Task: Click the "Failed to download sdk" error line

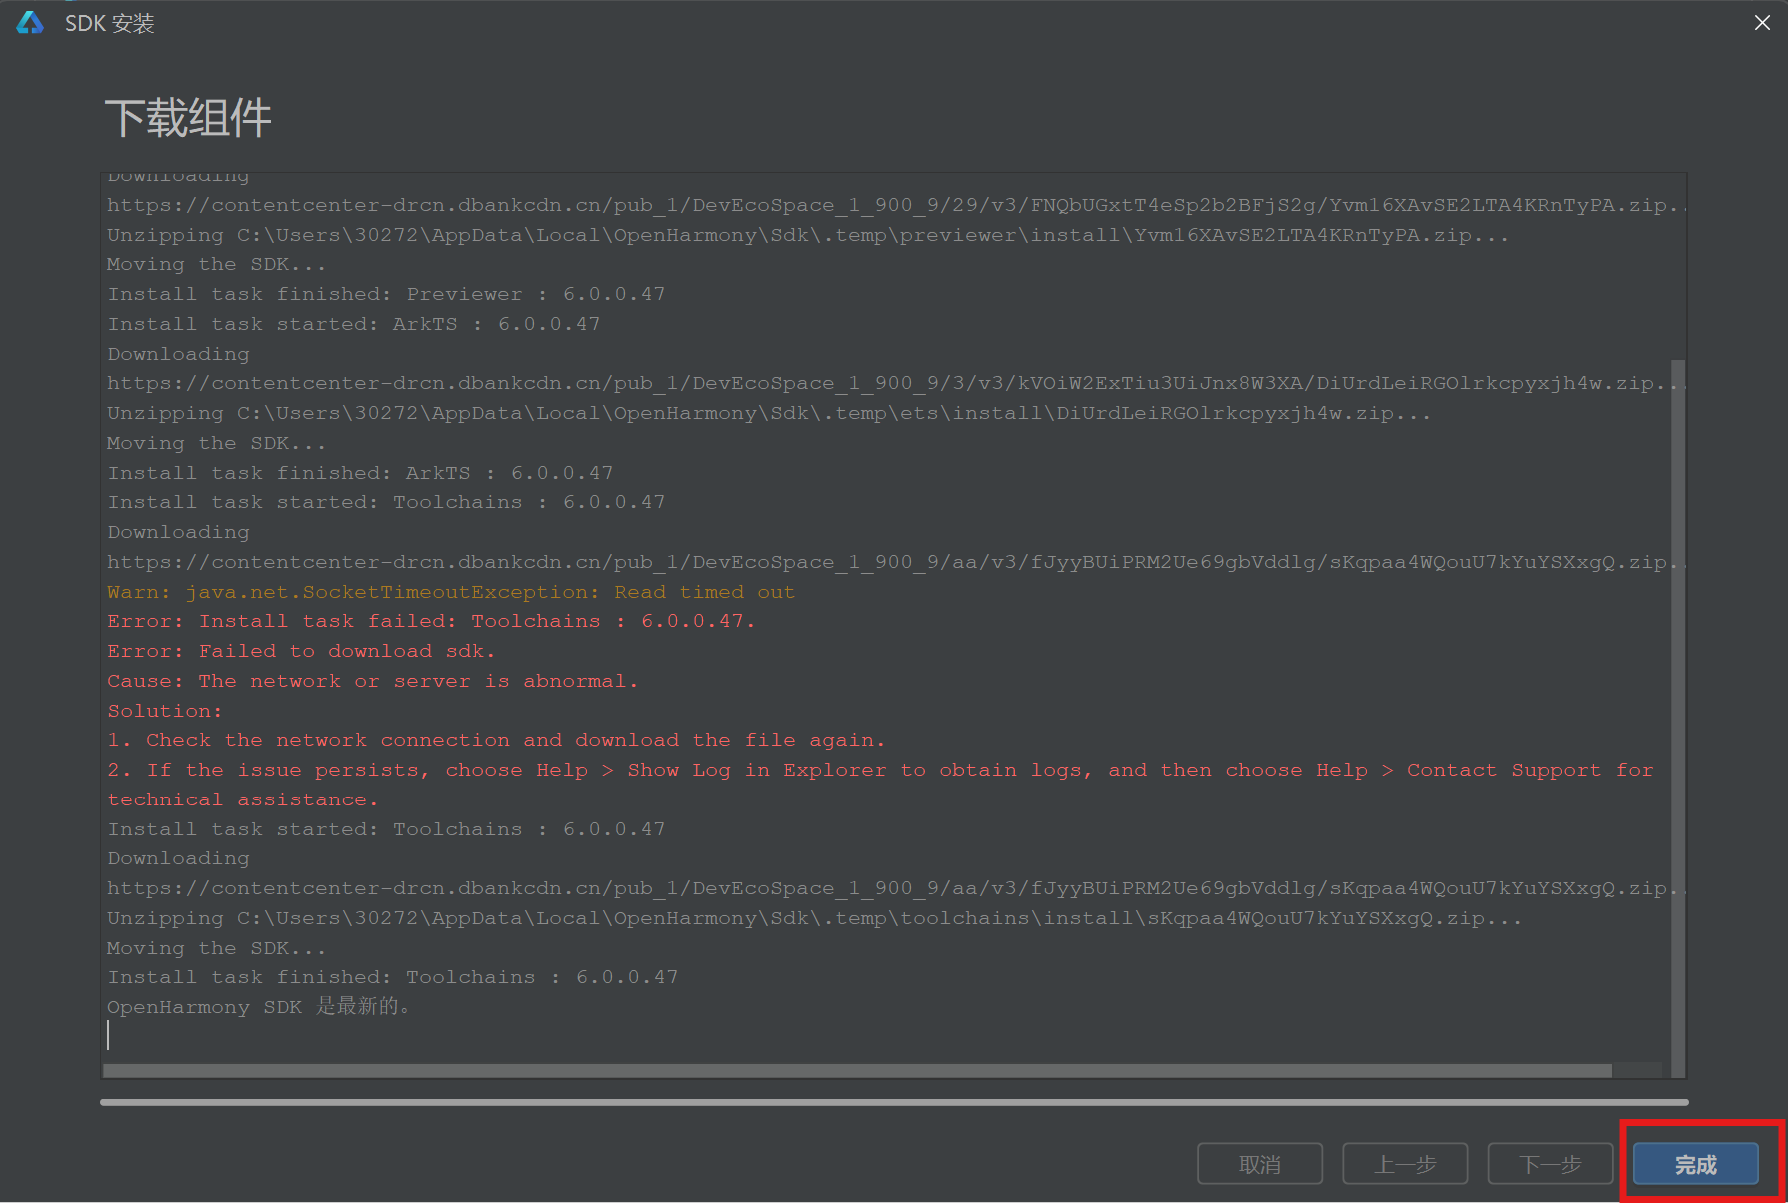Action: point(300,651)
